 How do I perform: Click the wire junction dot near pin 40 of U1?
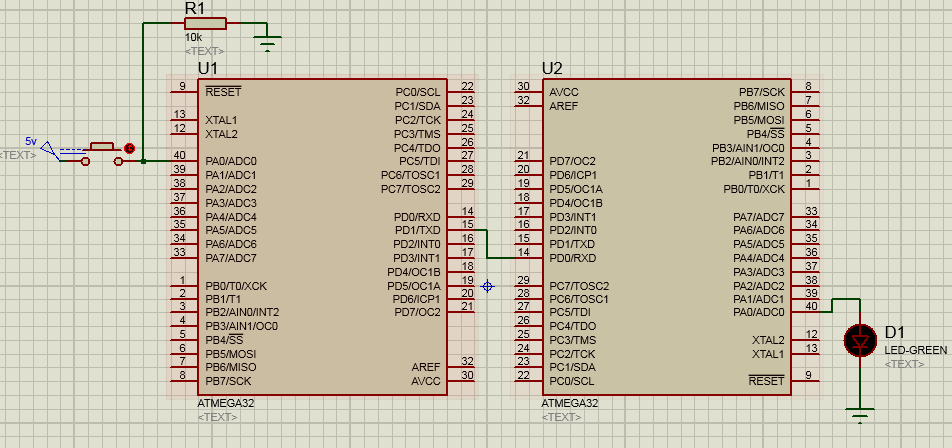point(143,161)
